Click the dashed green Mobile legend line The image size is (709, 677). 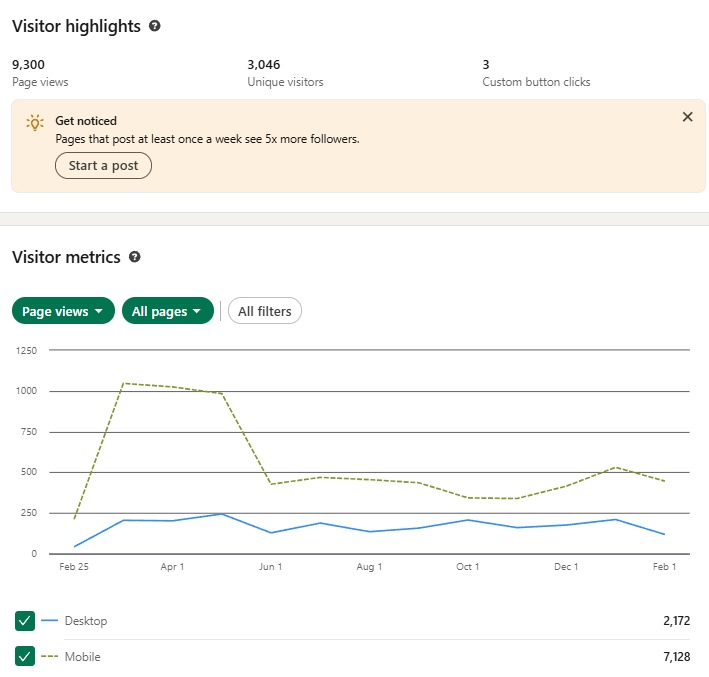(50, 657)
